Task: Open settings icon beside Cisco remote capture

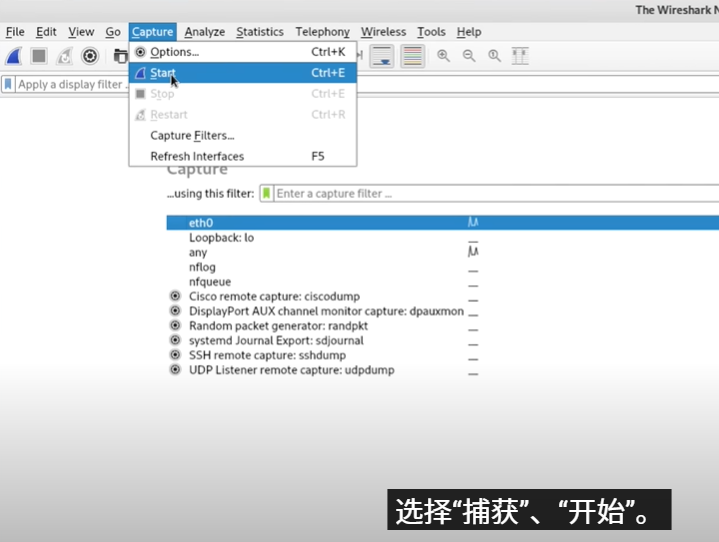Action: click(x=175, y=297)
